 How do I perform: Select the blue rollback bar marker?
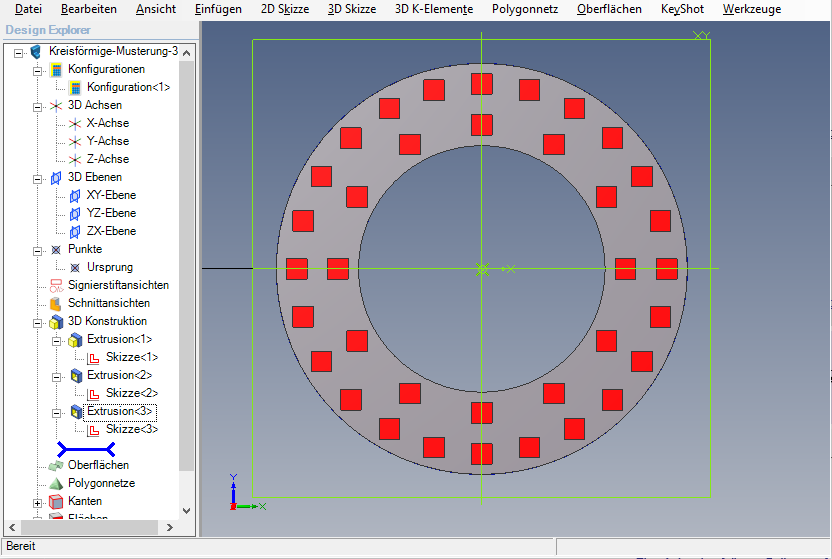pos(86,450)
